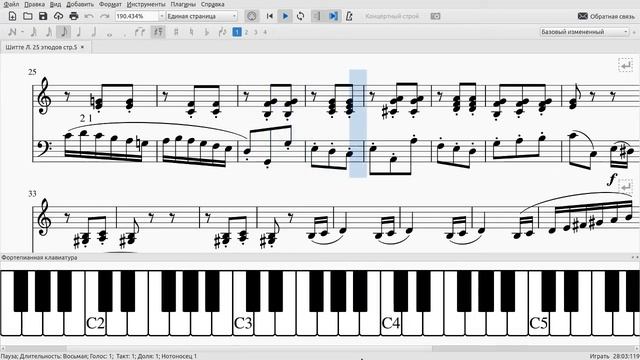
Task: Open the Плагины menu
Action: [183, 4]
